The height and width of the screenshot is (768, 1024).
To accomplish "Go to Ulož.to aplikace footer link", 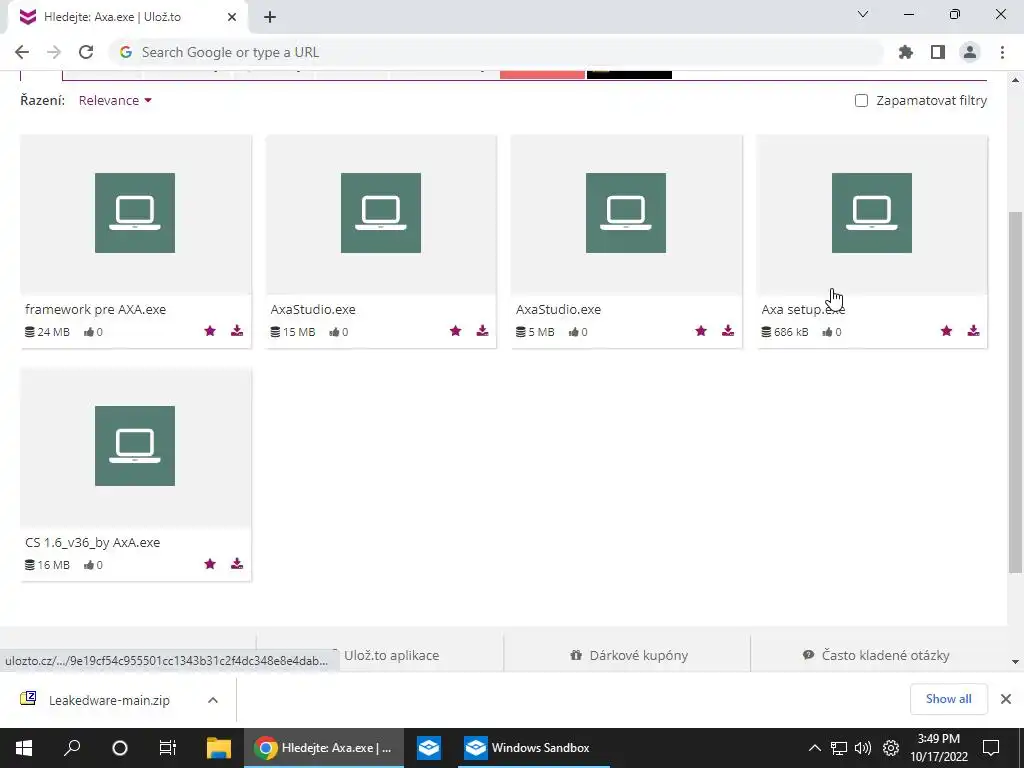I will click(391, 656).
